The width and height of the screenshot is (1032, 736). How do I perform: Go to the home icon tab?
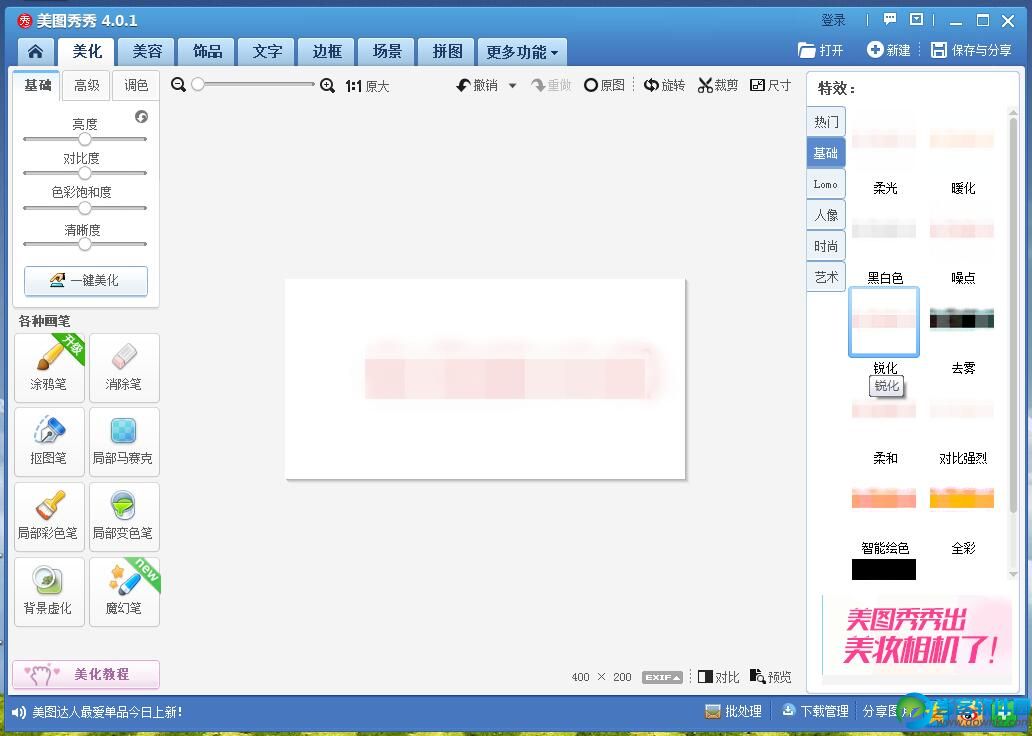click(x=36, y=51)
